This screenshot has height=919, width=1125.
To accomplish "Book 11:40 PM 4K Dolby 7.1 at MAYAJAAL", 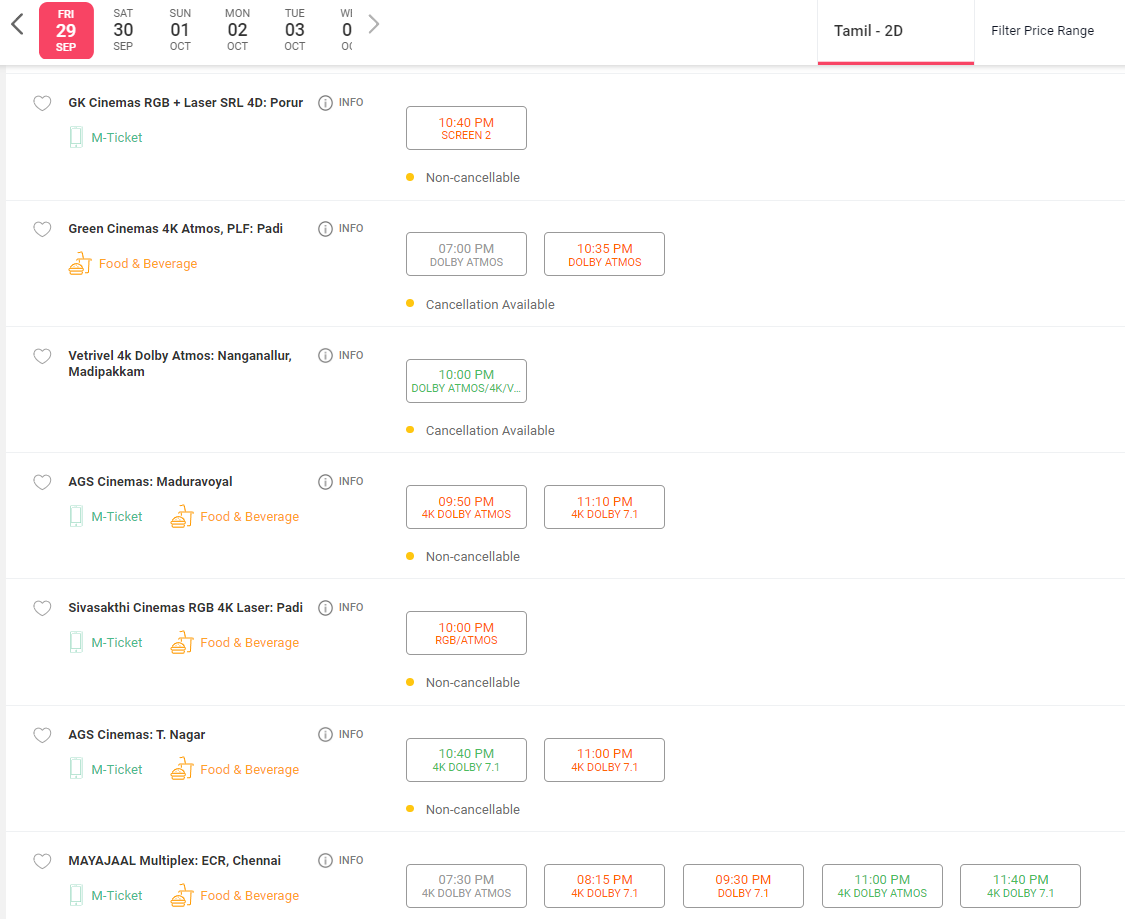I will pyautogui.click(x=1021, y=886).
